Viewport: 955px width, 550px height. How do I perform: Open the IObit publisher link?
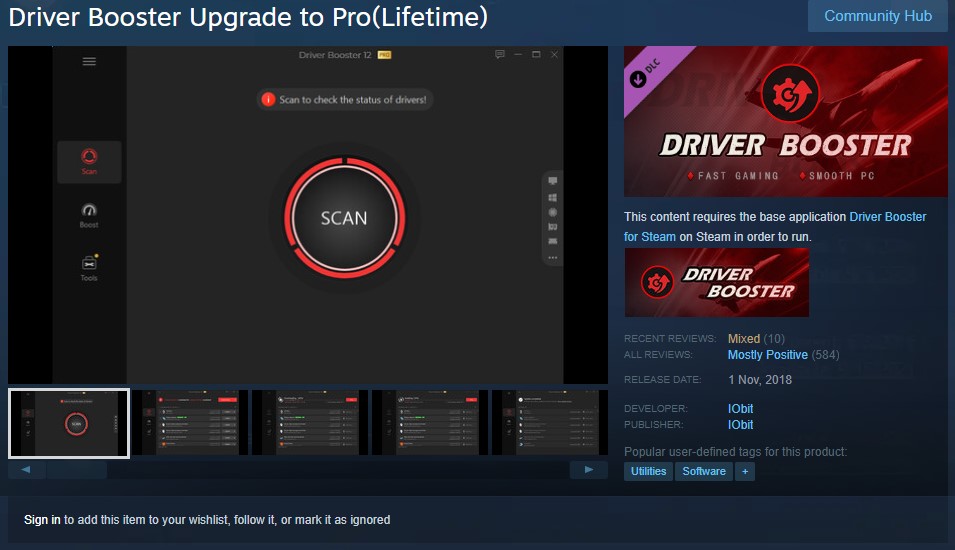coord(740,425)
